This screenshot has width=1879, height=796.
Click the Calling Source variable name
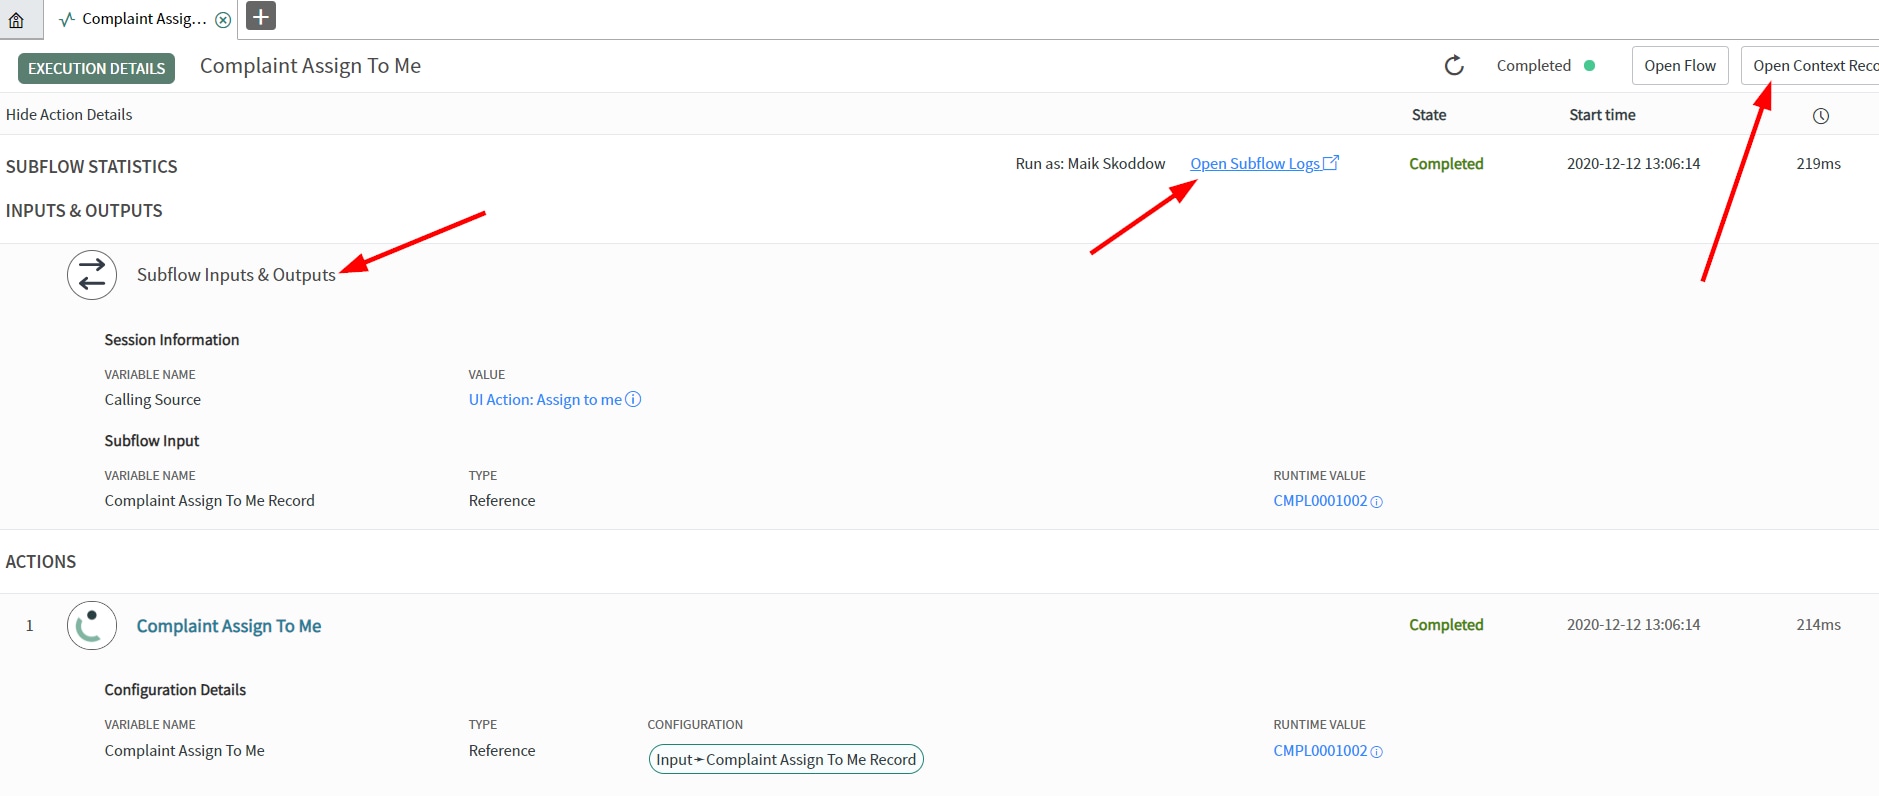point(153,400)
